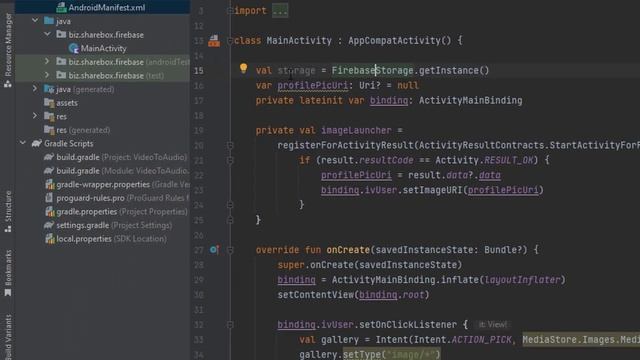Click the override gutter icon at onCreate

(214, 249)
